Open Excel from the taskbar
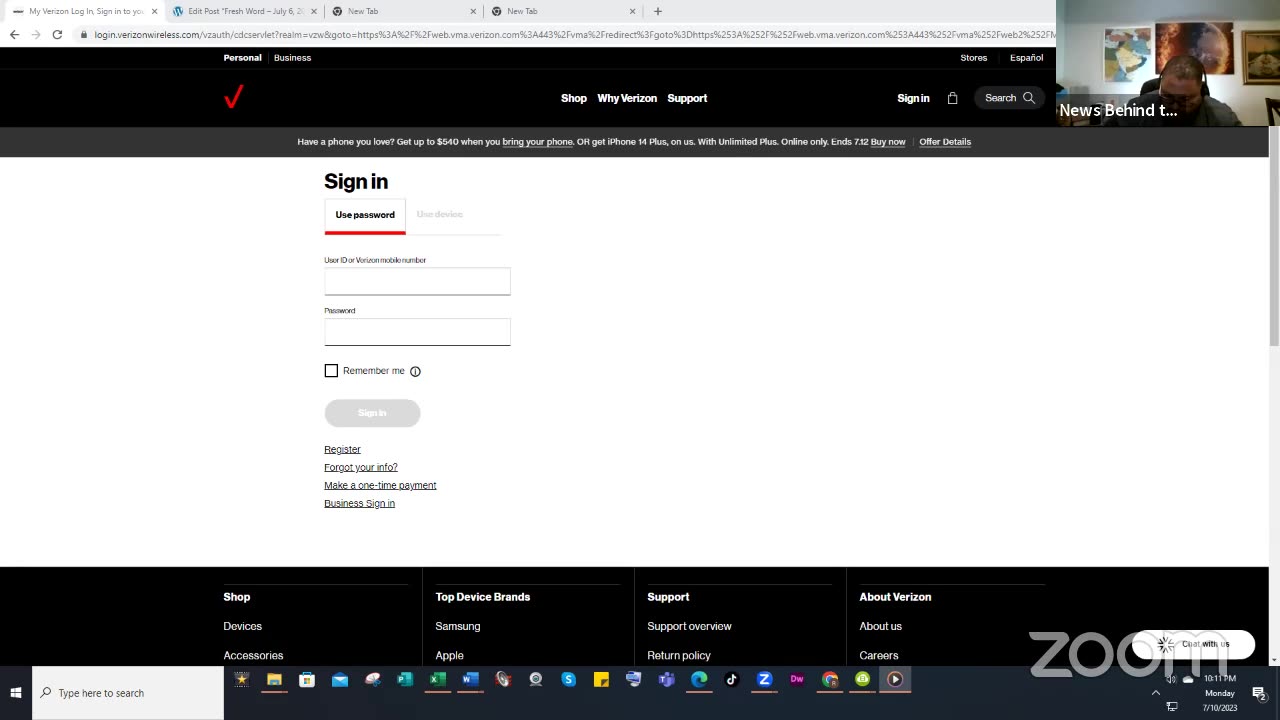The height and width of the screenshot is (720, 1280). click(438, 680)
